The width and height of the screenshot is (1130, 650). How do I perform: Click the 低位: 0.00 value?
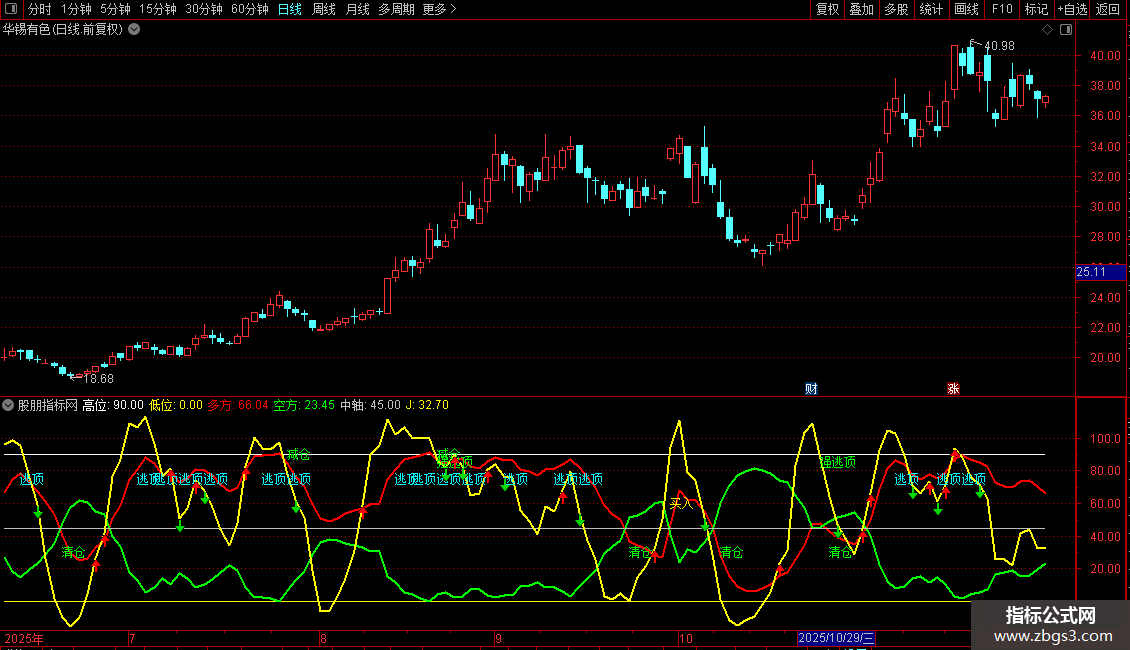point(176,405)
